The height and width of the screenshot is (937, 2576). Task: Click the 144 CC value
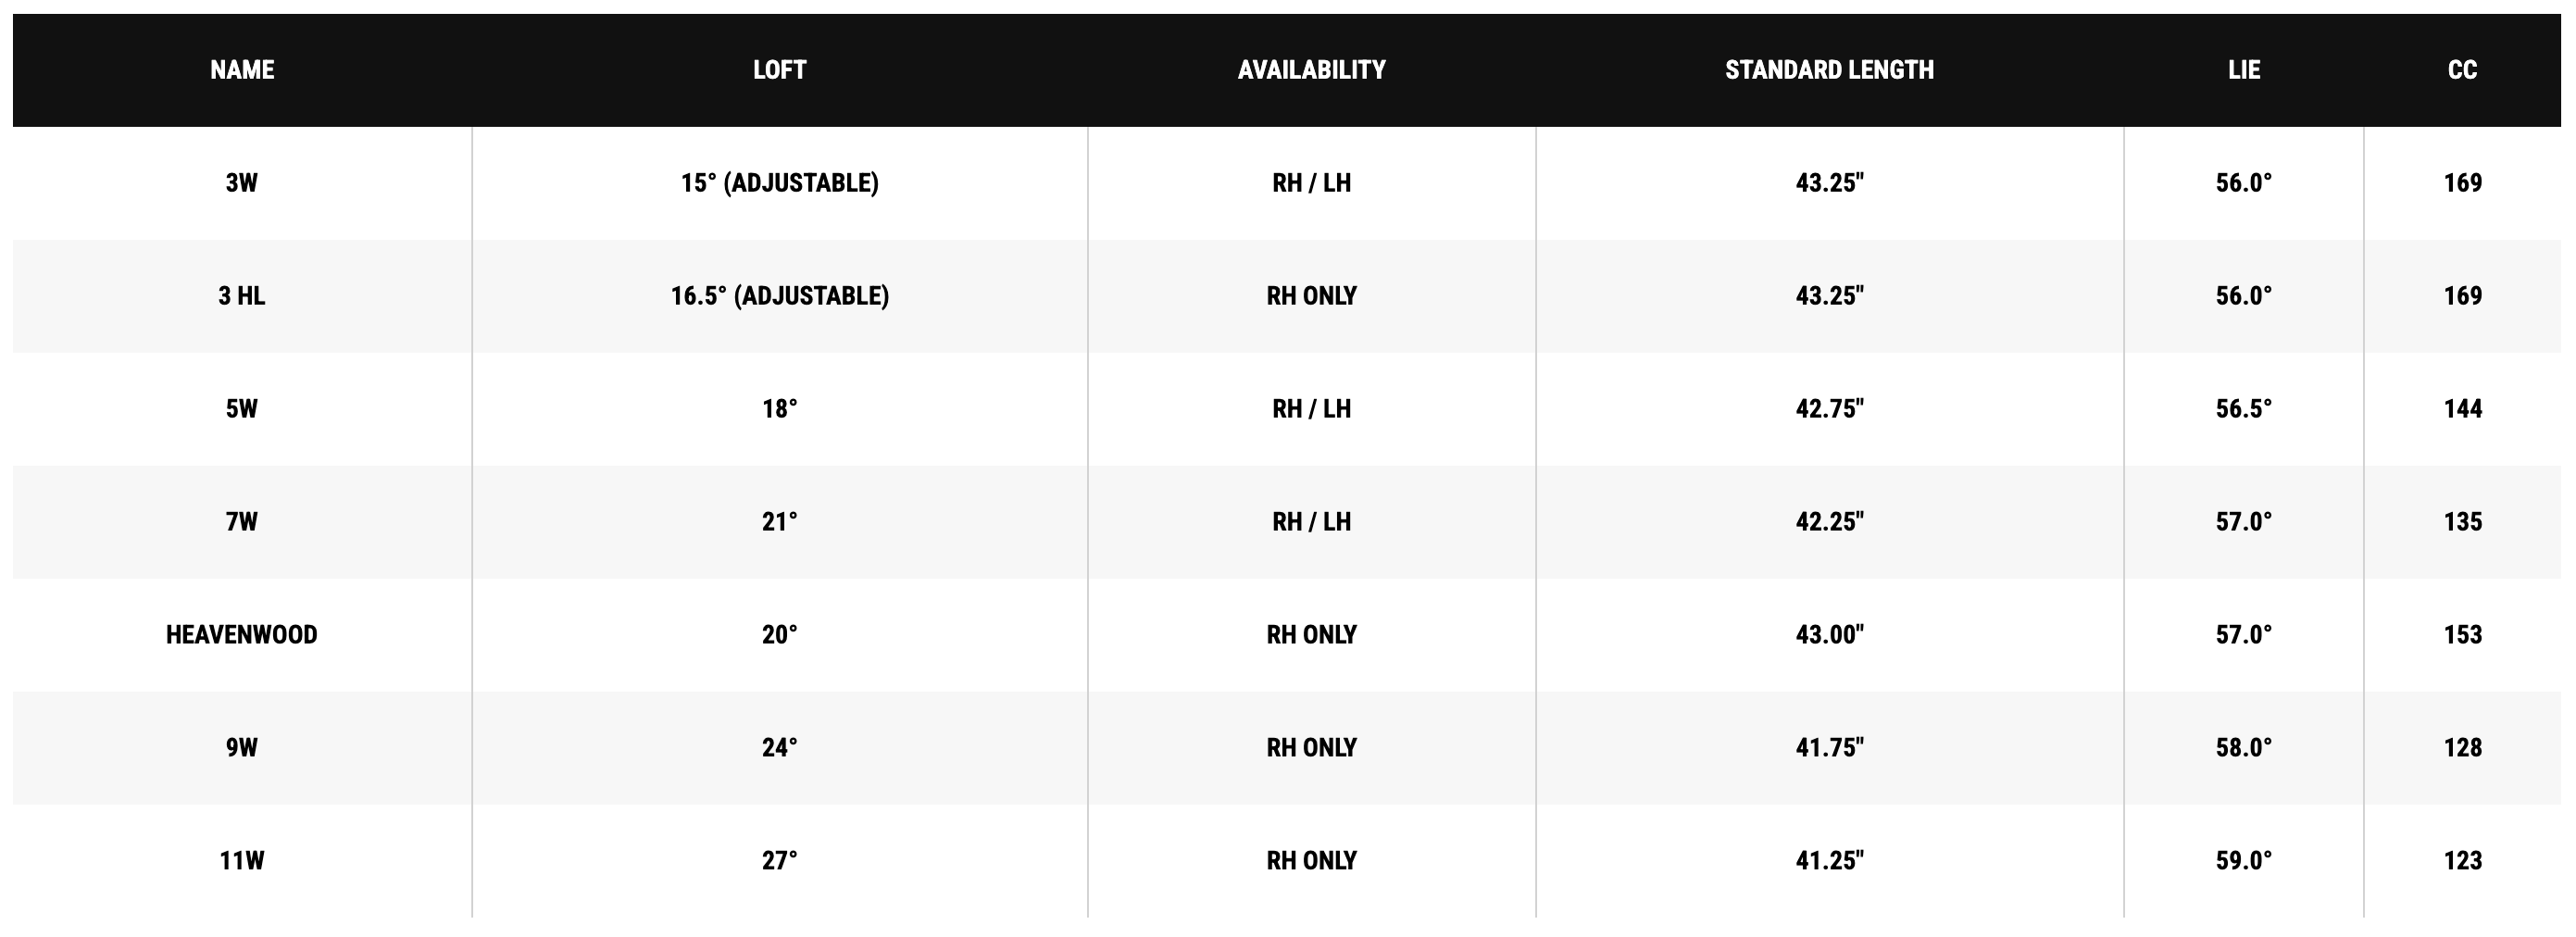tap(2463, 409)
